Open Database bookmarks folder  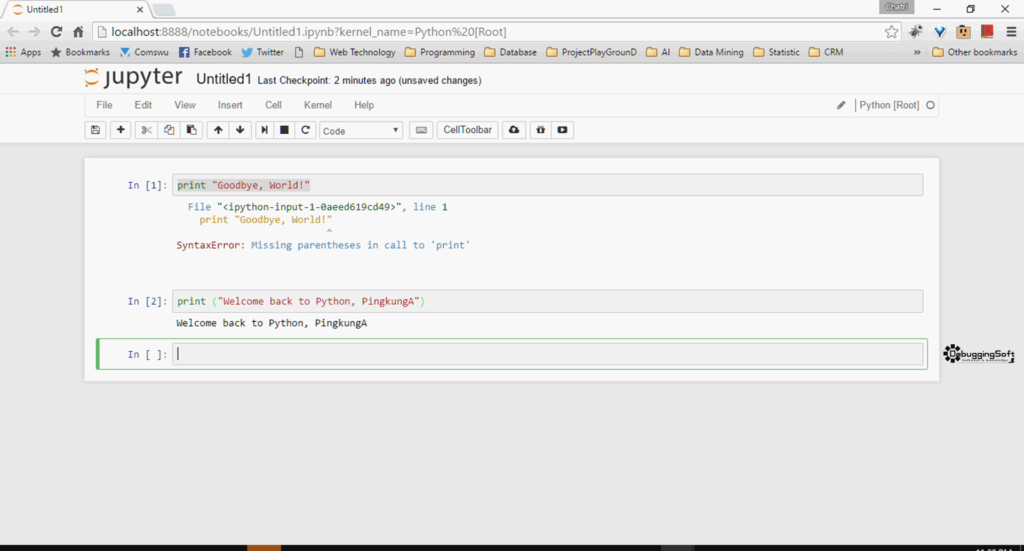511,52
